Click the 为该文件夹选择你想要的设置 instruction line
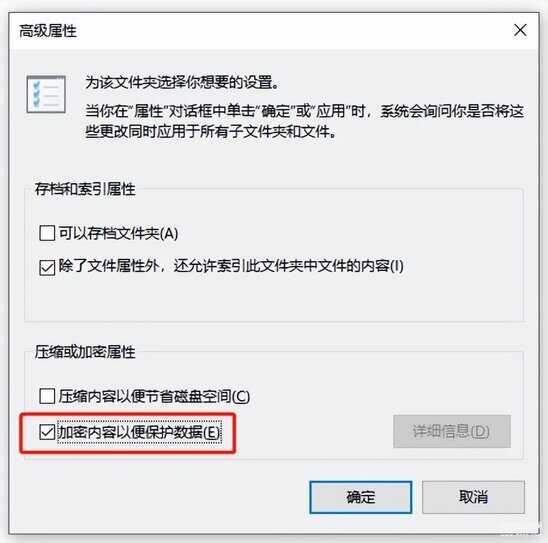The width and height of the screenshot is (548, 543). [182, 83]
